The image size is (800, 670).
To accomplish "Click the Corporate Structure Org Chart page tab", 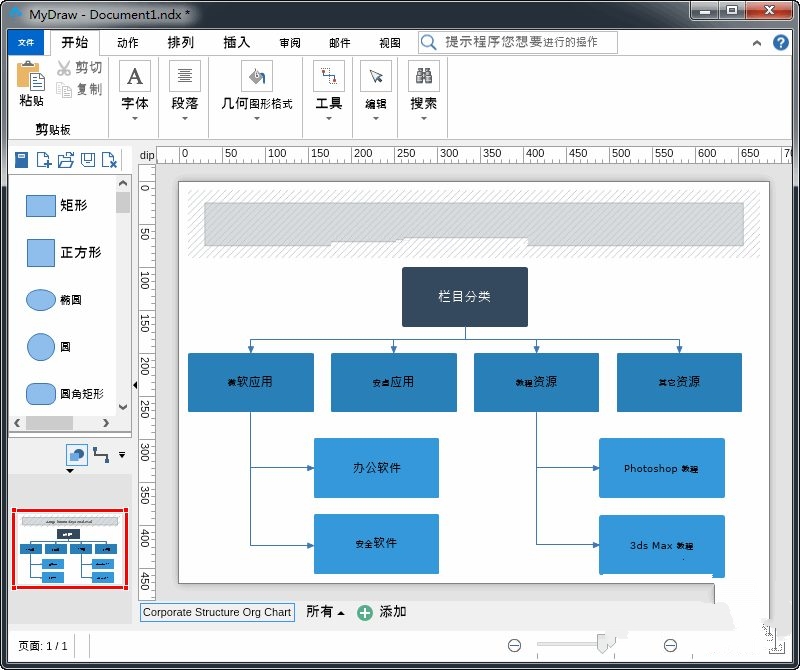I will [217, 612].
